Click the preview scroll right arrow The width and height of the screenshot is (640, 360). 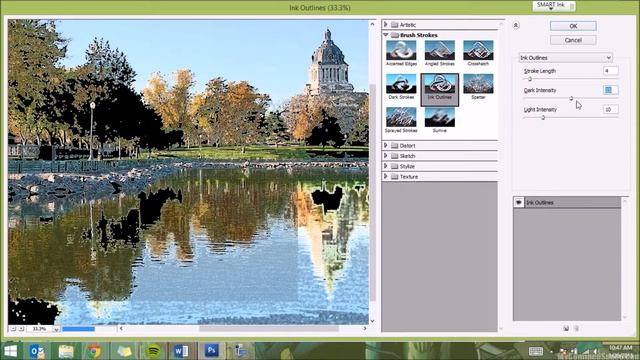(365, 329)
